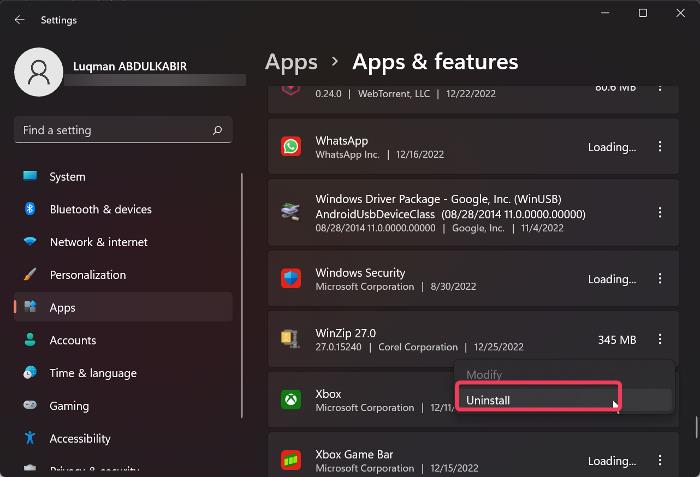Click the Apps breadcrumb link
Viewport: 700px width, 477px height.
point(291,62)
